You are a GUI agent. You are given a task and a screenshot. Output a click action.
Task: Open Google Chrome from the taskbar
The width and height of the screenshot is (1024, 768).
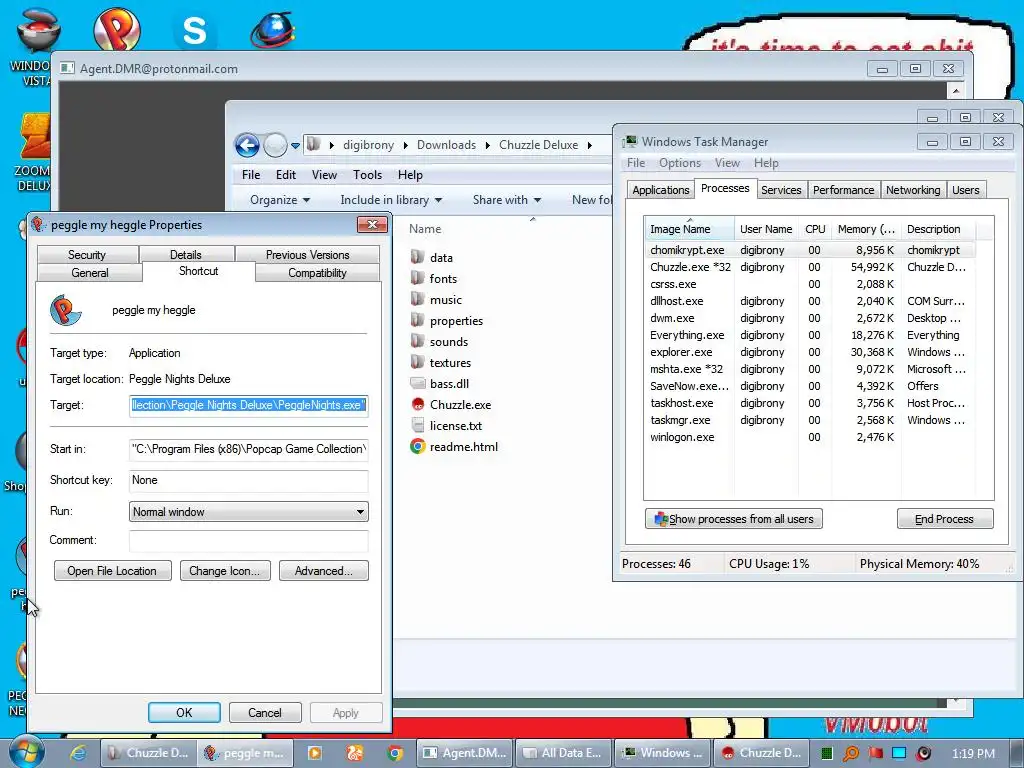tap(394, 753)
